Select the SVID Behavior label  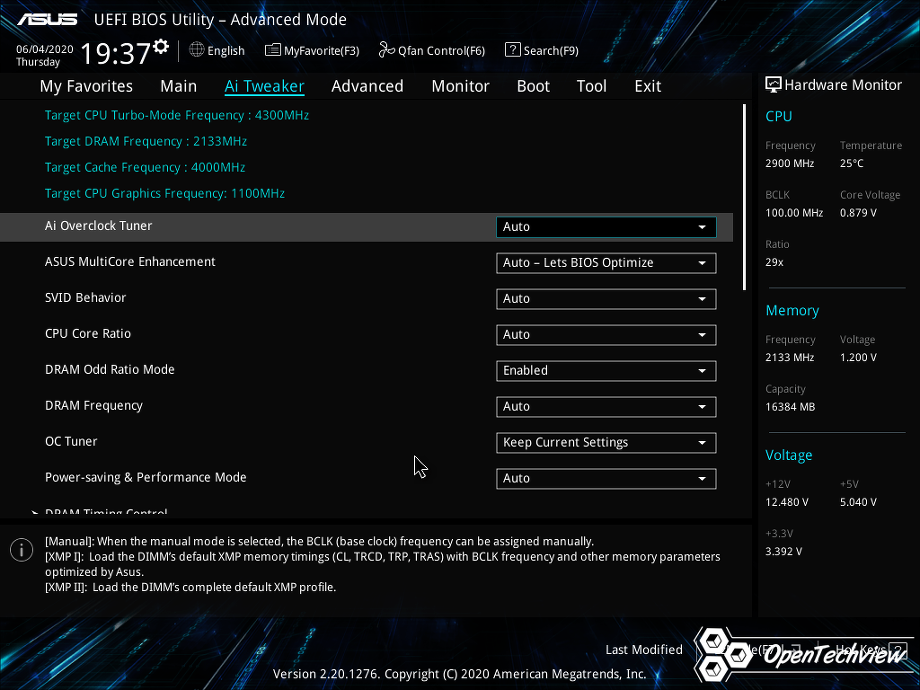pyautogui.click(x=86, y=297)
